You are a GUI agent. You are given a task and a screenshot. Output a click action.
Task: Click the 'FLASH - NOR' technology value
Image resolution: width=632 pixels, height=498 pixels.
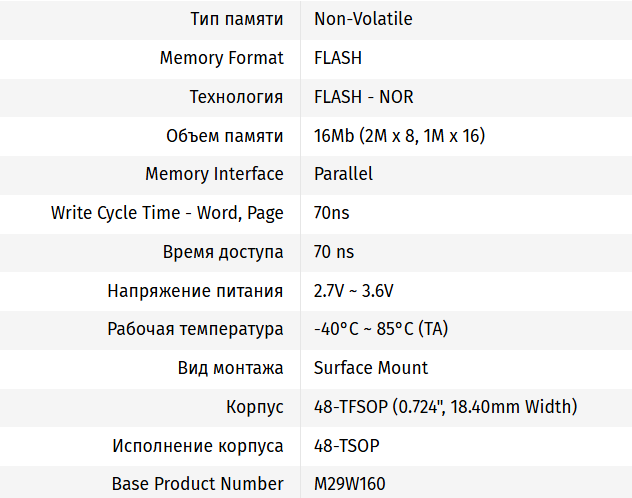pyautogui.click(x=364, y=97)
